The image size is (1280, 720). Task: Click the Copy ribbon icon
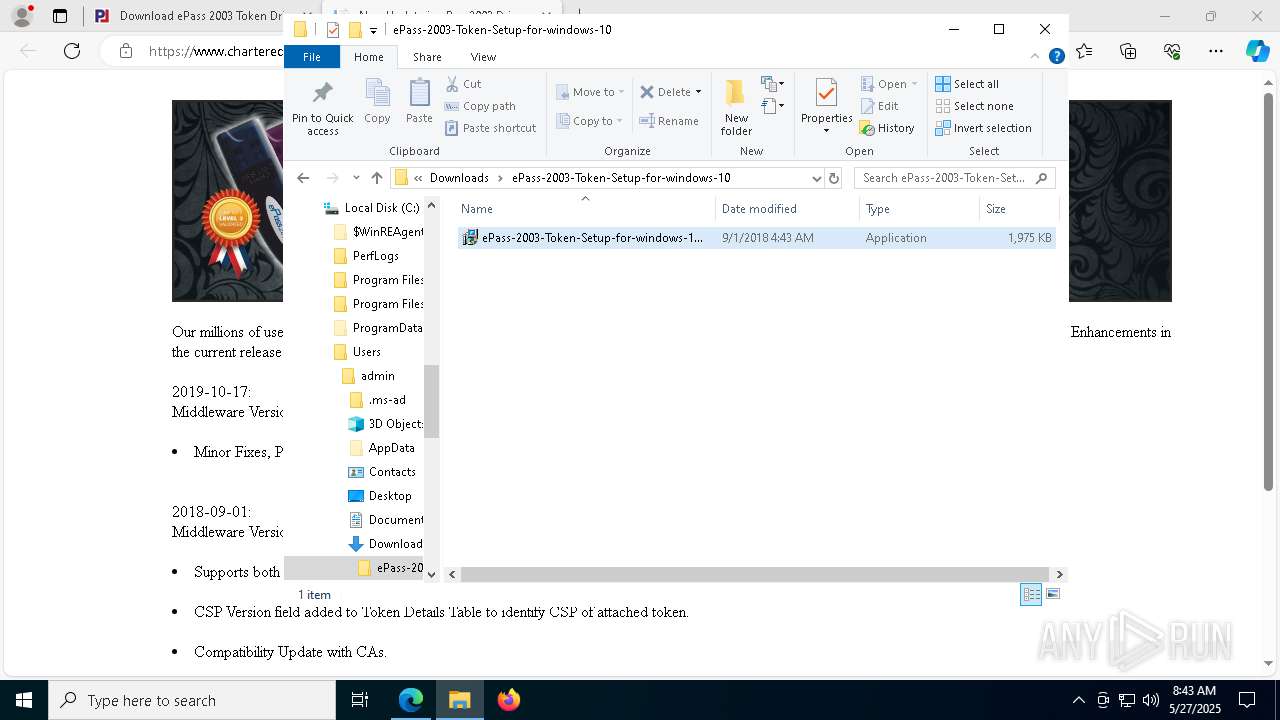click(x=377, y=102)
